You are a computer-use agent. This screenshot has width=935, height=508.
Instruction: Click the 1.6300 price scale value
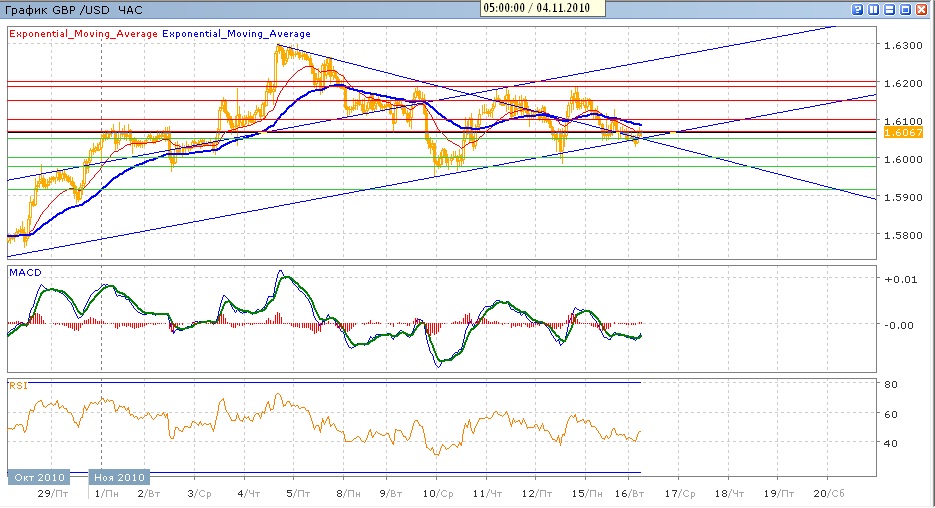[905, 45]
